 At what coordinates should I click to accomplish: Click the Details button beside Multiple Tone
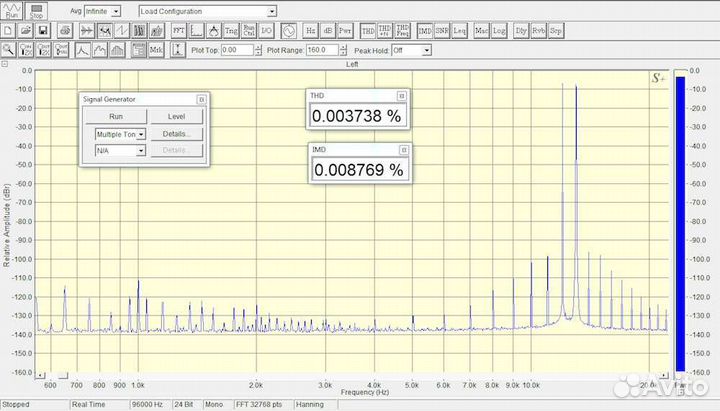tap(176, 134)
